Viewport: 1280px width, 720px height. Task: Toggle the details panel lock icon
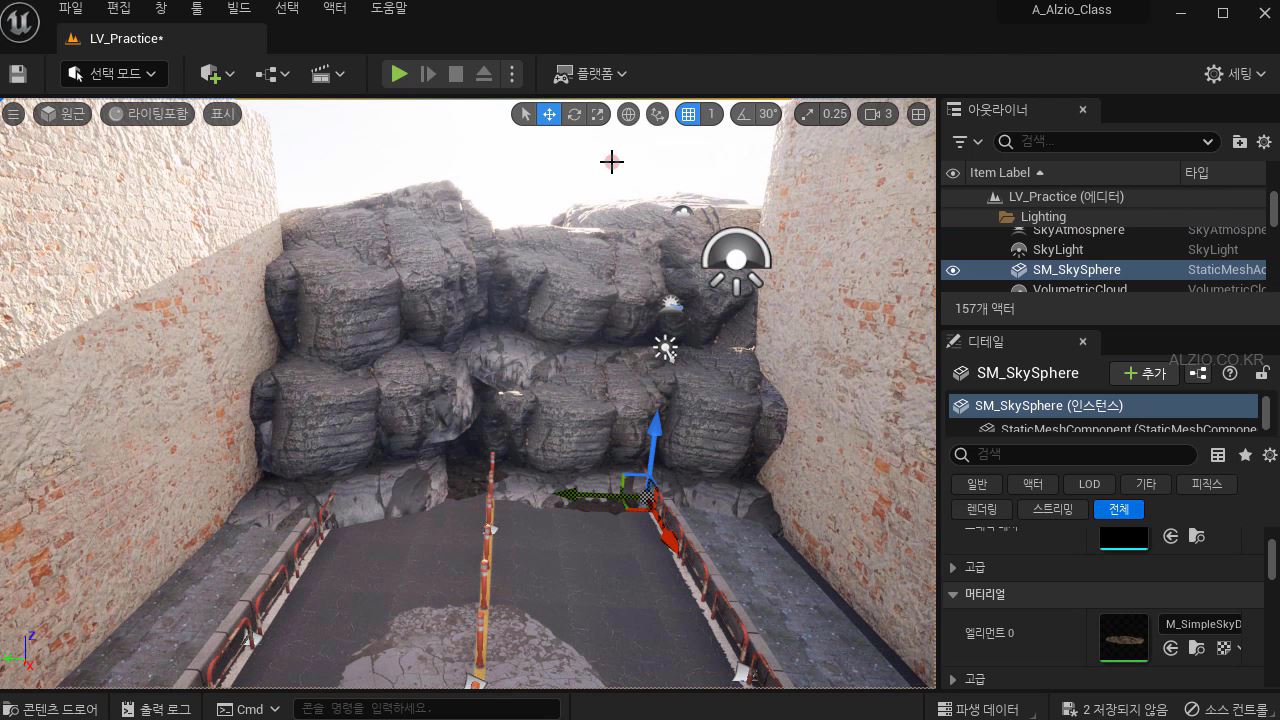[x=1262, y=373]
